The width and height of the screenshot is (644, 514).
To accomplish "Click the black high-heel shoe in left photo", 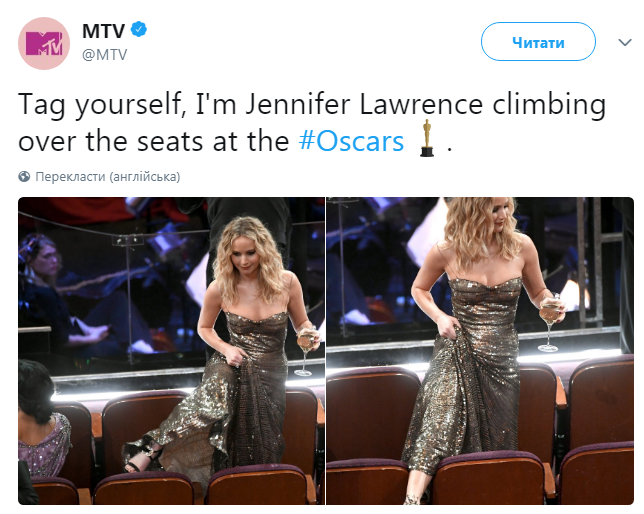I will [x=142, y=458].
